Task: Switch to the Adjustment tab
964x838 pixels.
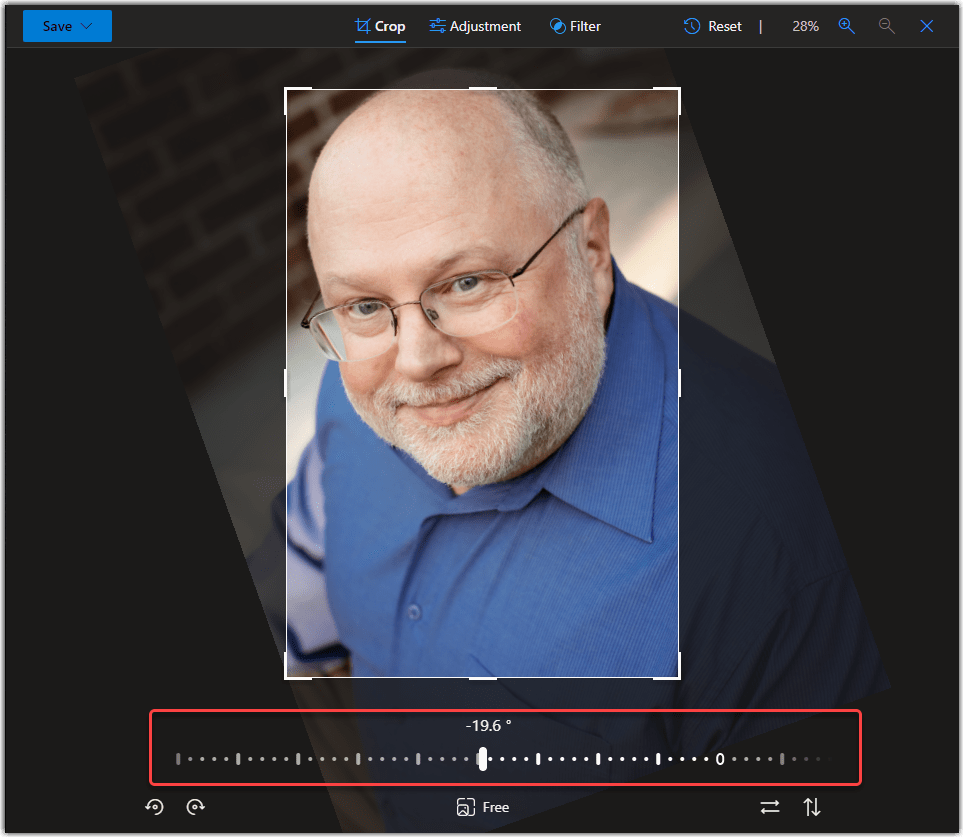Action: point(475,26)
